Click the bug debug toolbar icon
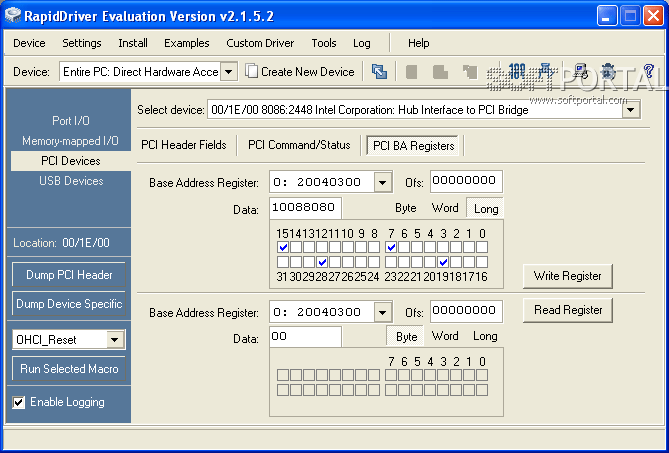Screen dimensions: 669x453 point(606,72)
